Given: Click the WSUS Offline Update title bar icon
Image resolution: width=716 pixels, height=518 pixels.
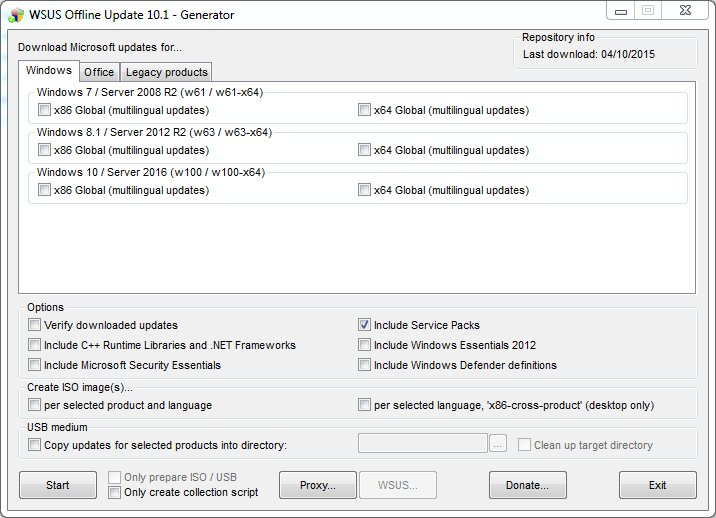Looking at the screenshot, I should [x=16, y=13].
